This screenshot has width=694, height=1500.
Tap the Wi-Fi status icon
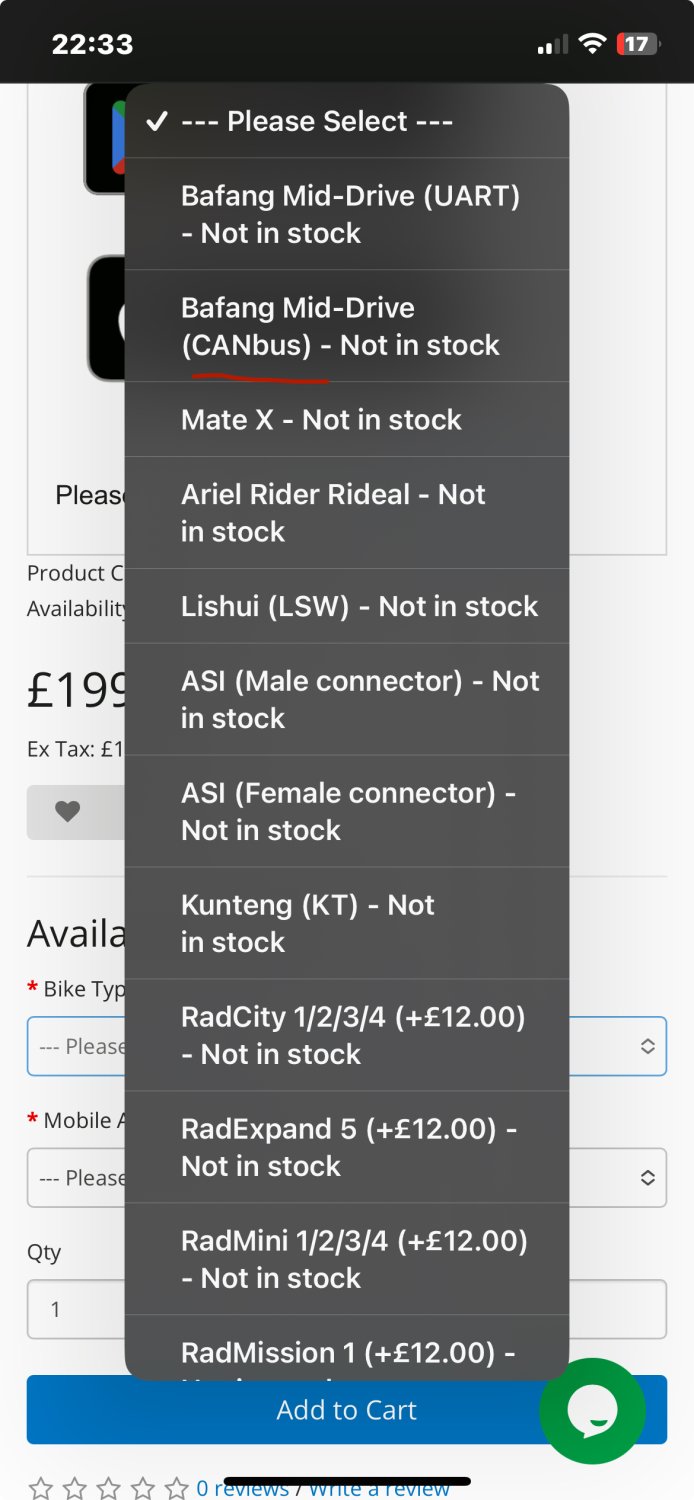click(x=592, y=44)
